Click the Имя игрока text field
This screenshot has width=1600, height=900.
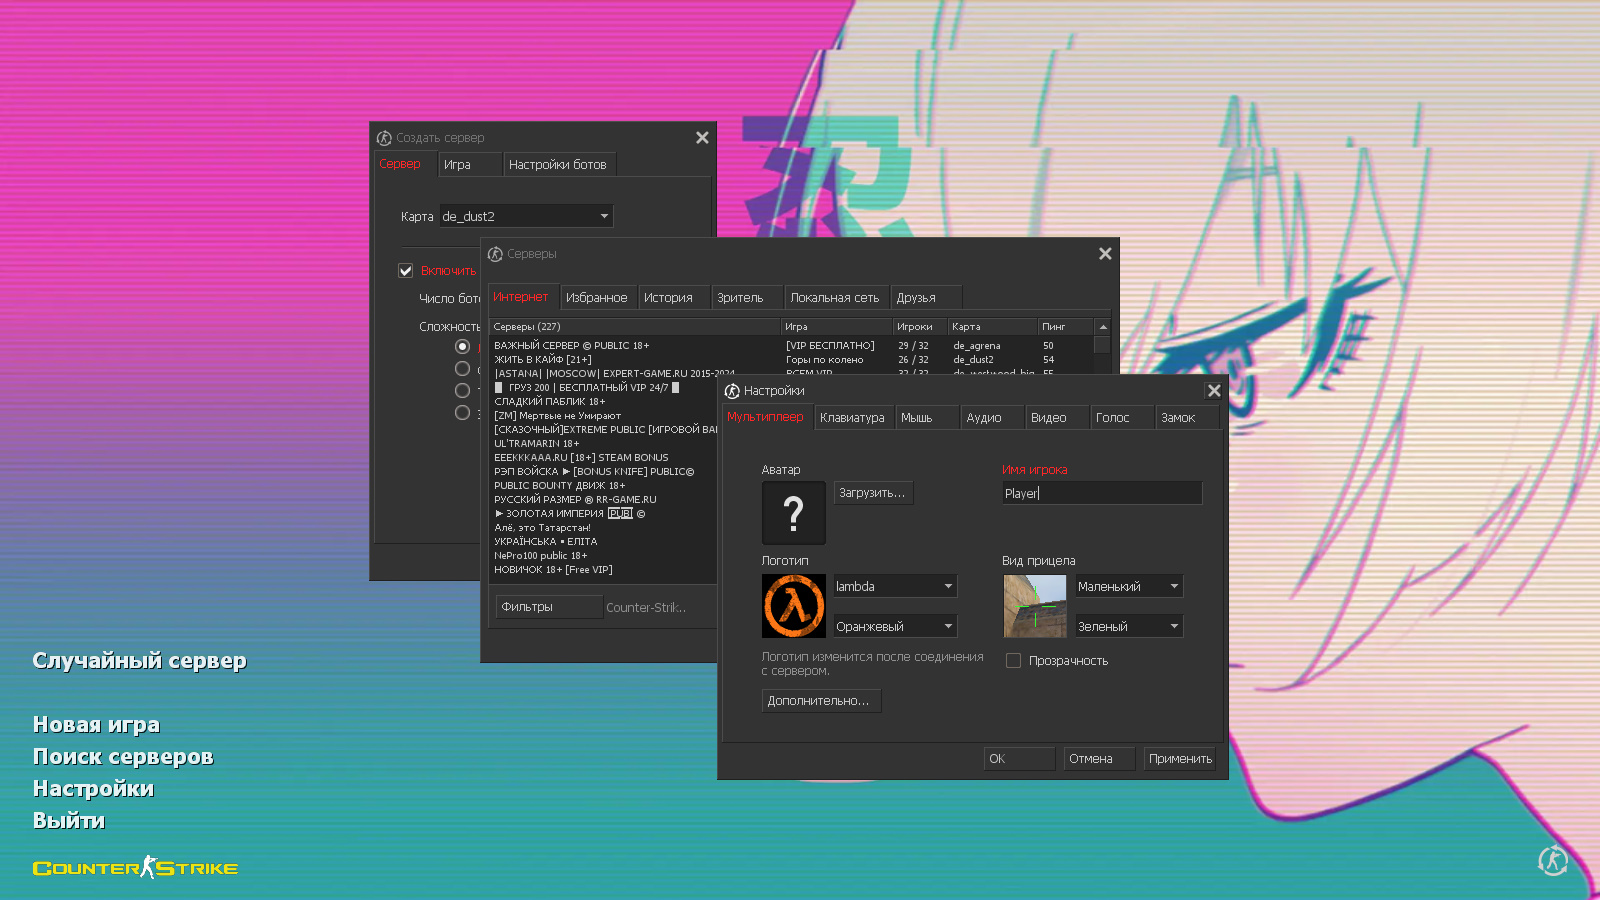[1101, 493]
